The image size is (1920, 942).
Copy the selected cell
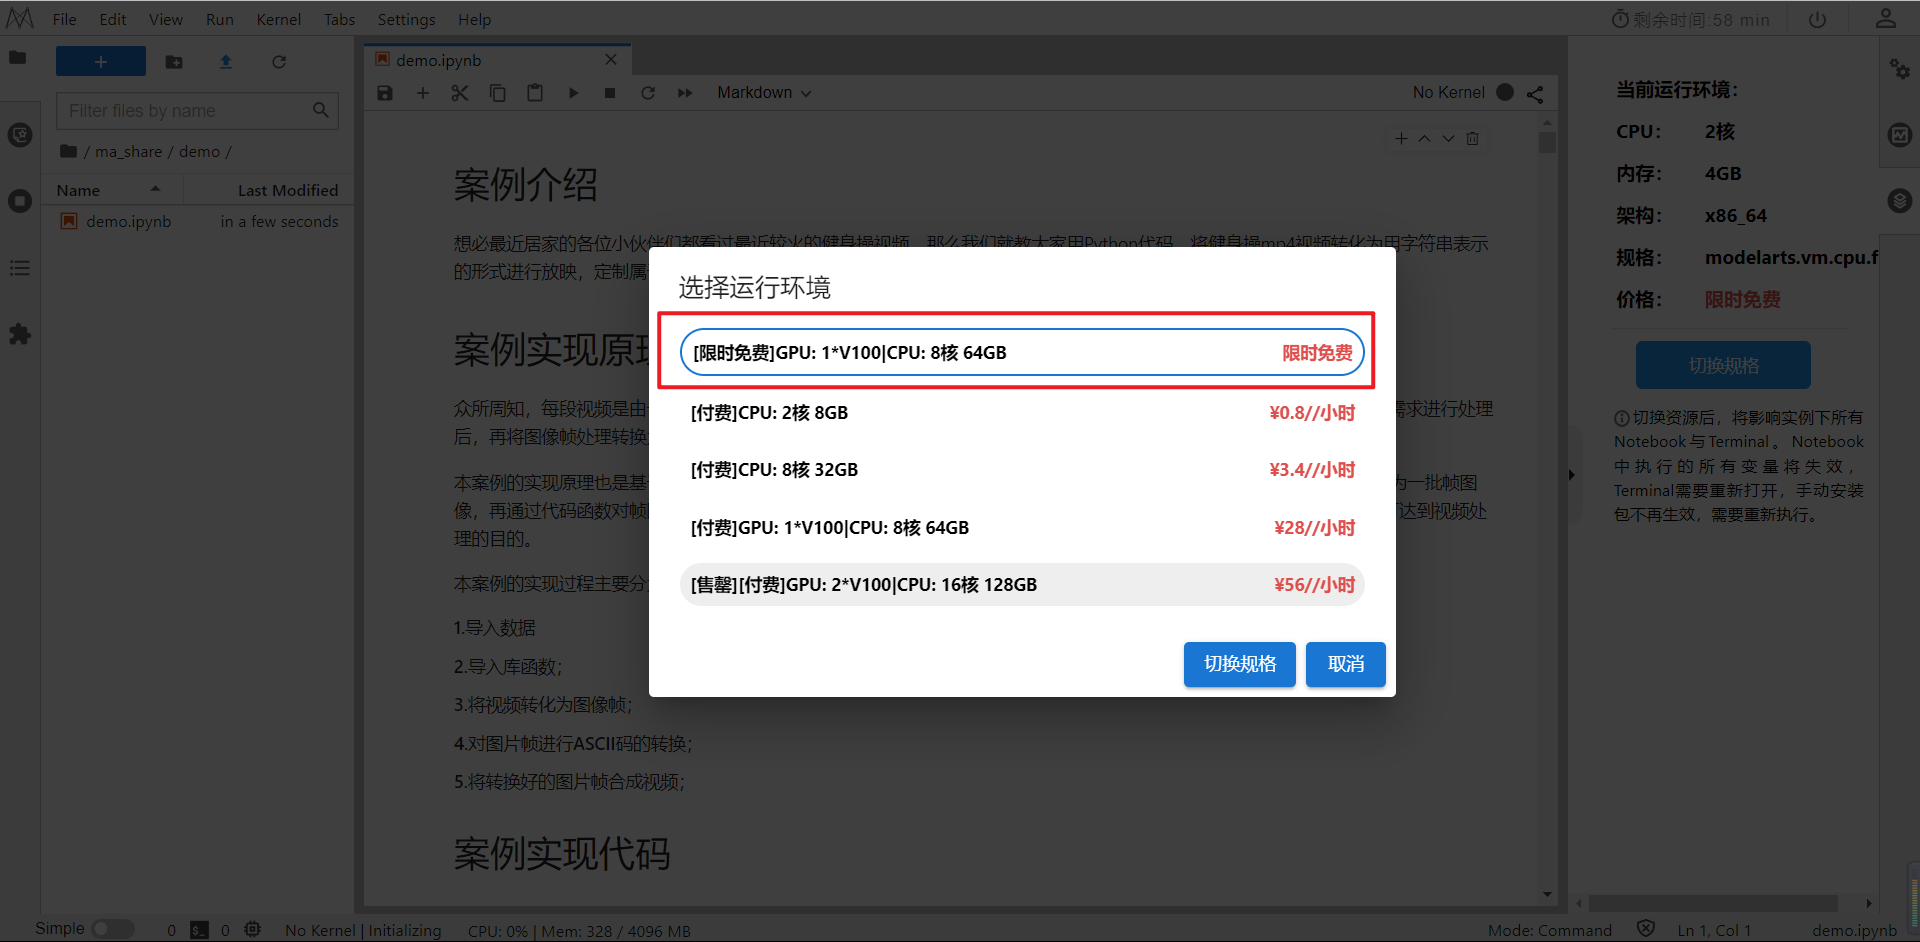[497, 93]
